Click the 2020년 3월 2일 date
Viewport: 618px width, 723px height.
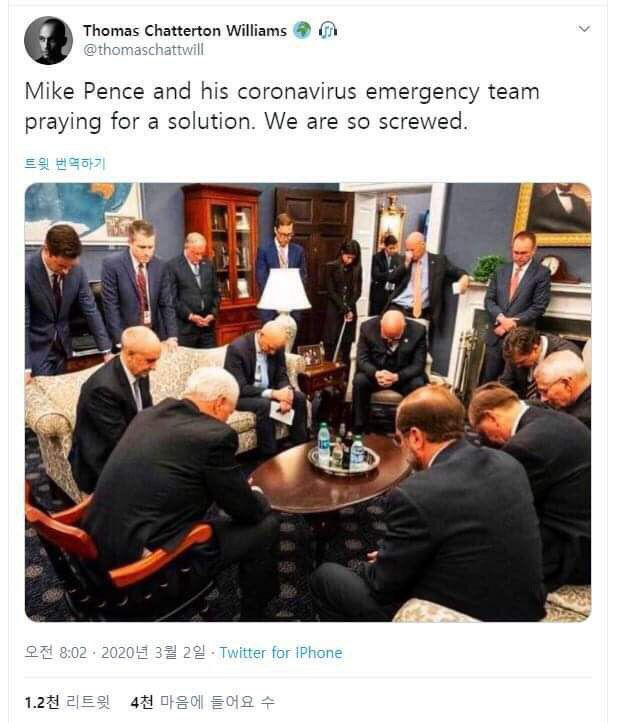(x=153, y=652)
